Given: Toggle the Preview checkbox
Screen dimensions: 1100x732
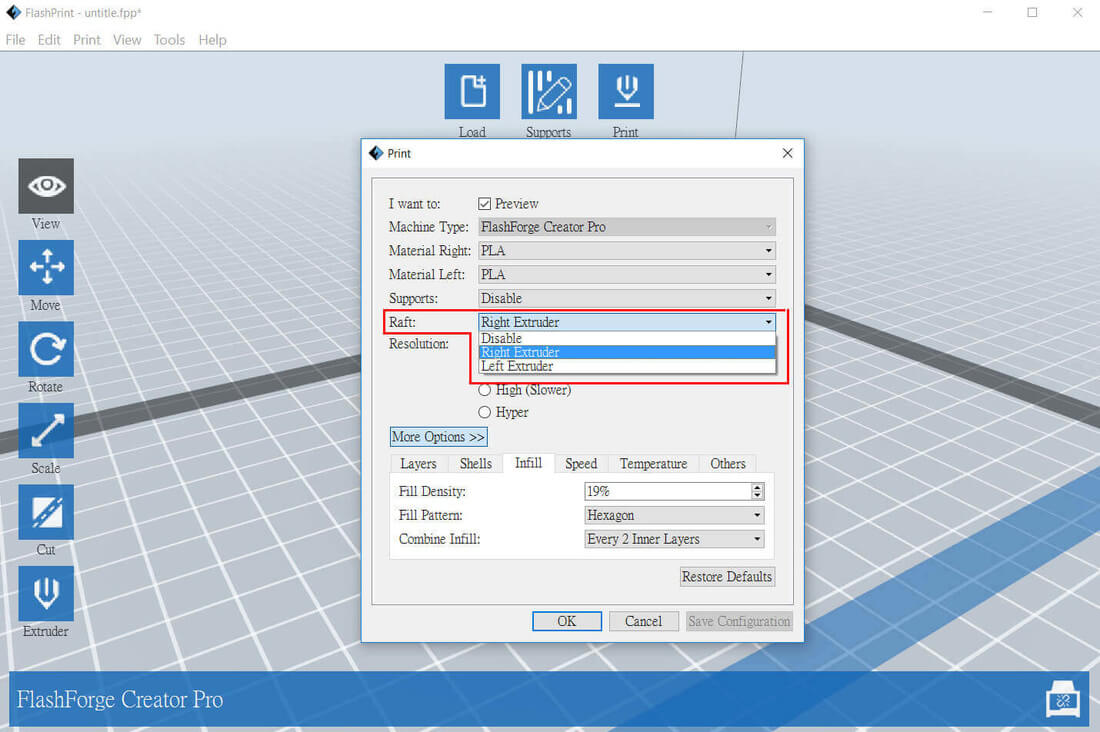Looking at the screenshot, I should 484,204.
